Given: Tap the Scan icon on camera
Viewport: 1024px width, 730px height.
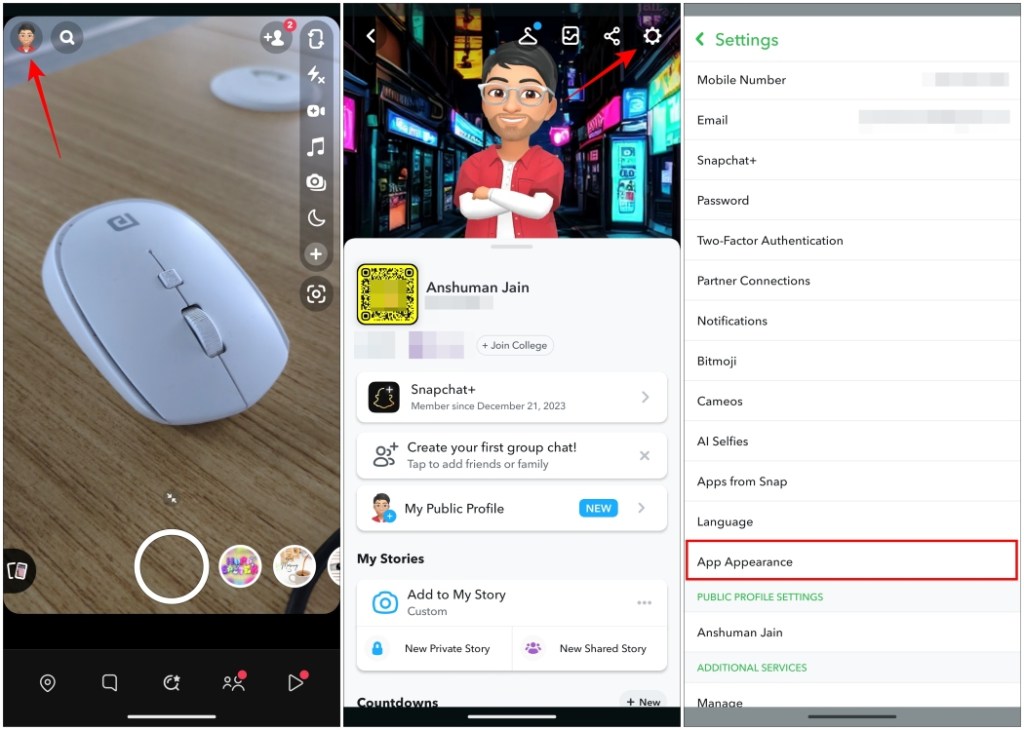Looking at the screenshot, I should click(x=316, y=294).
